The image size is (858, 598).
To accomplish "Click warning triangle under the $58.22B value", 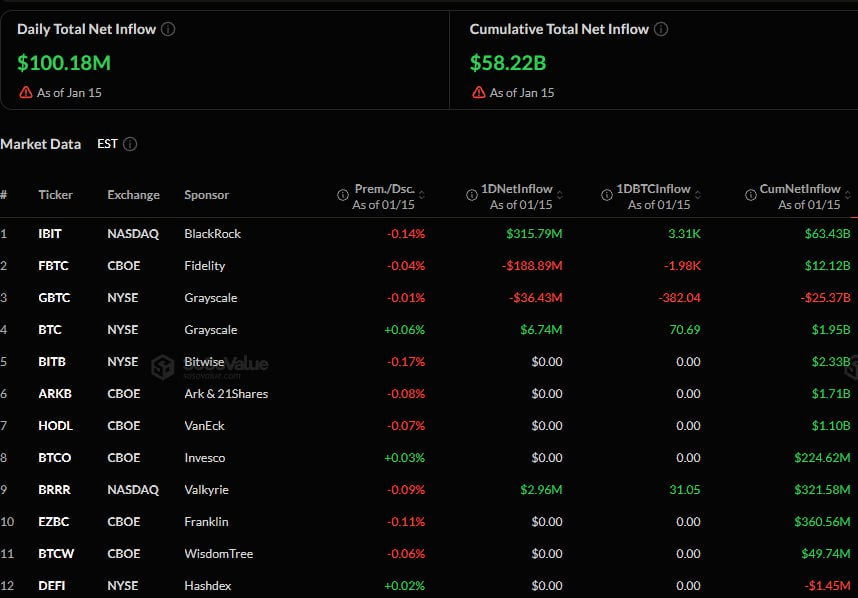I will click(x=477, y=92).
